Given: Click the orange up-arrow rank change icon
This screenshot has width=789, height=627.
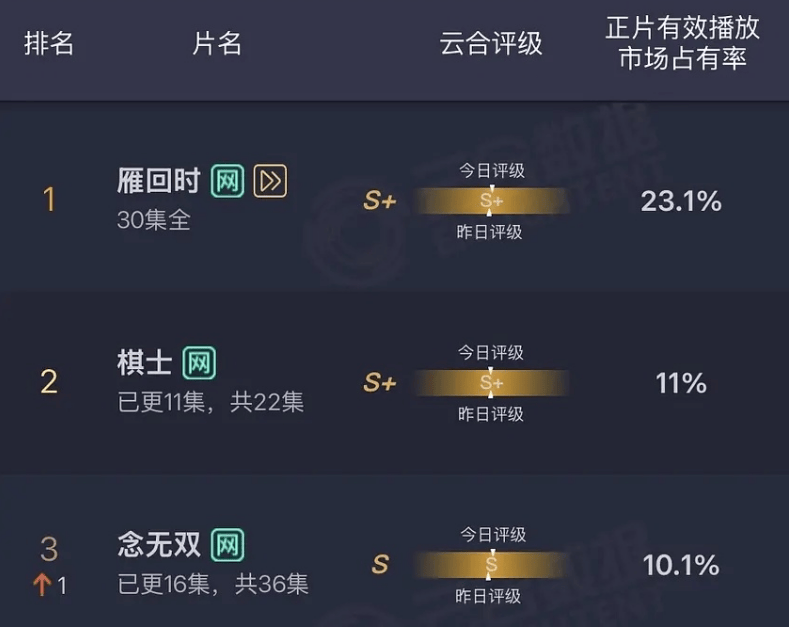Looking at the screenshot, I should (42, 585).
